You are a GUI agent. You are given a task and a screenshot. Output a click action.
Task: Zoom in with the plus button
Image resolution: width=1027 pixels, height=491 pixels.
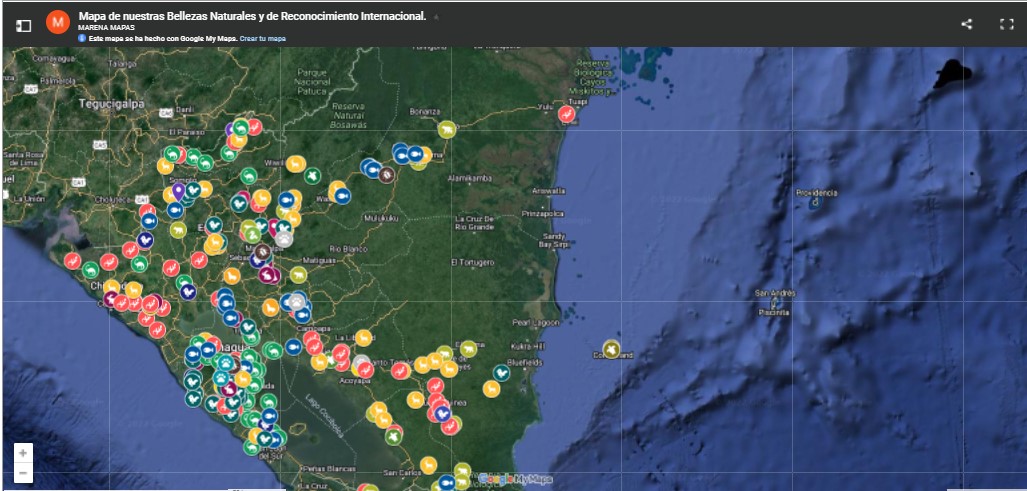[23, 453]
